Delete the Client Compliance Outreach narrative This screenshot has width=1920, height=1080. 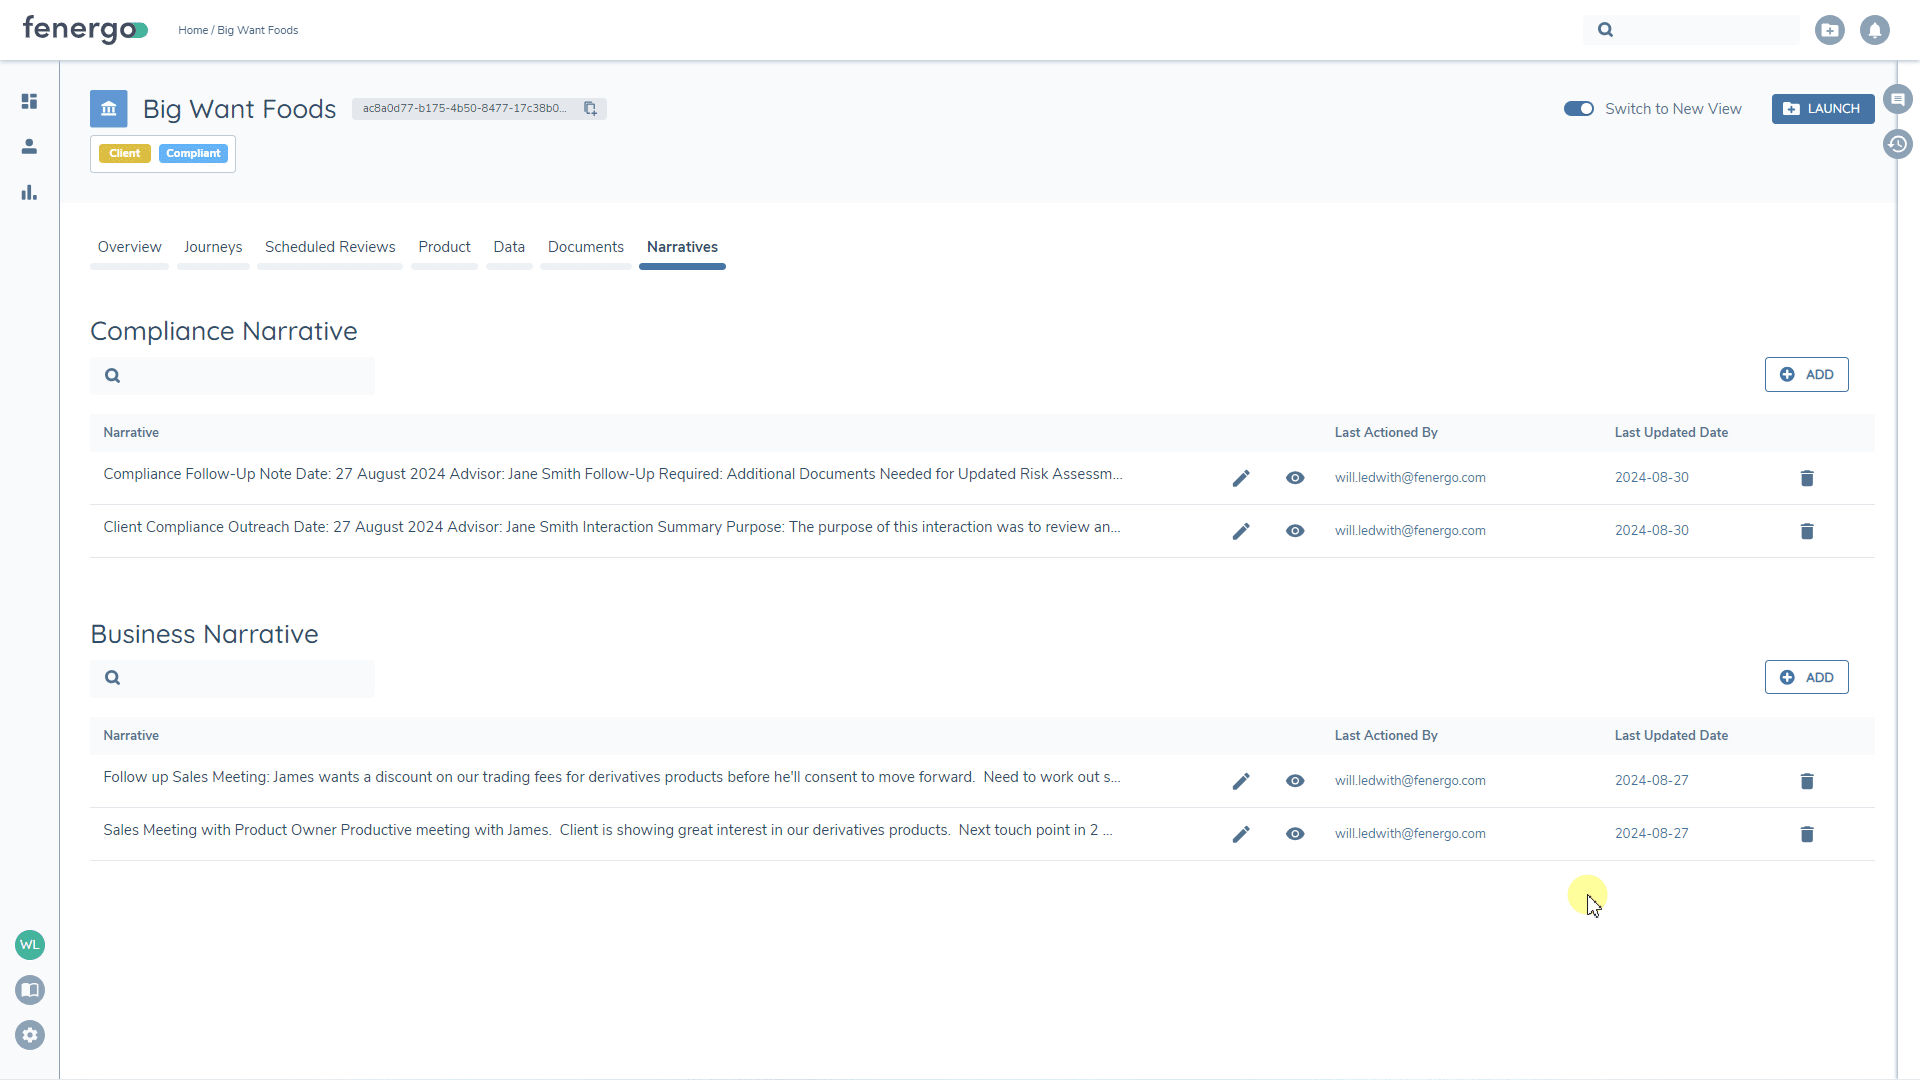click(1806, 531)
